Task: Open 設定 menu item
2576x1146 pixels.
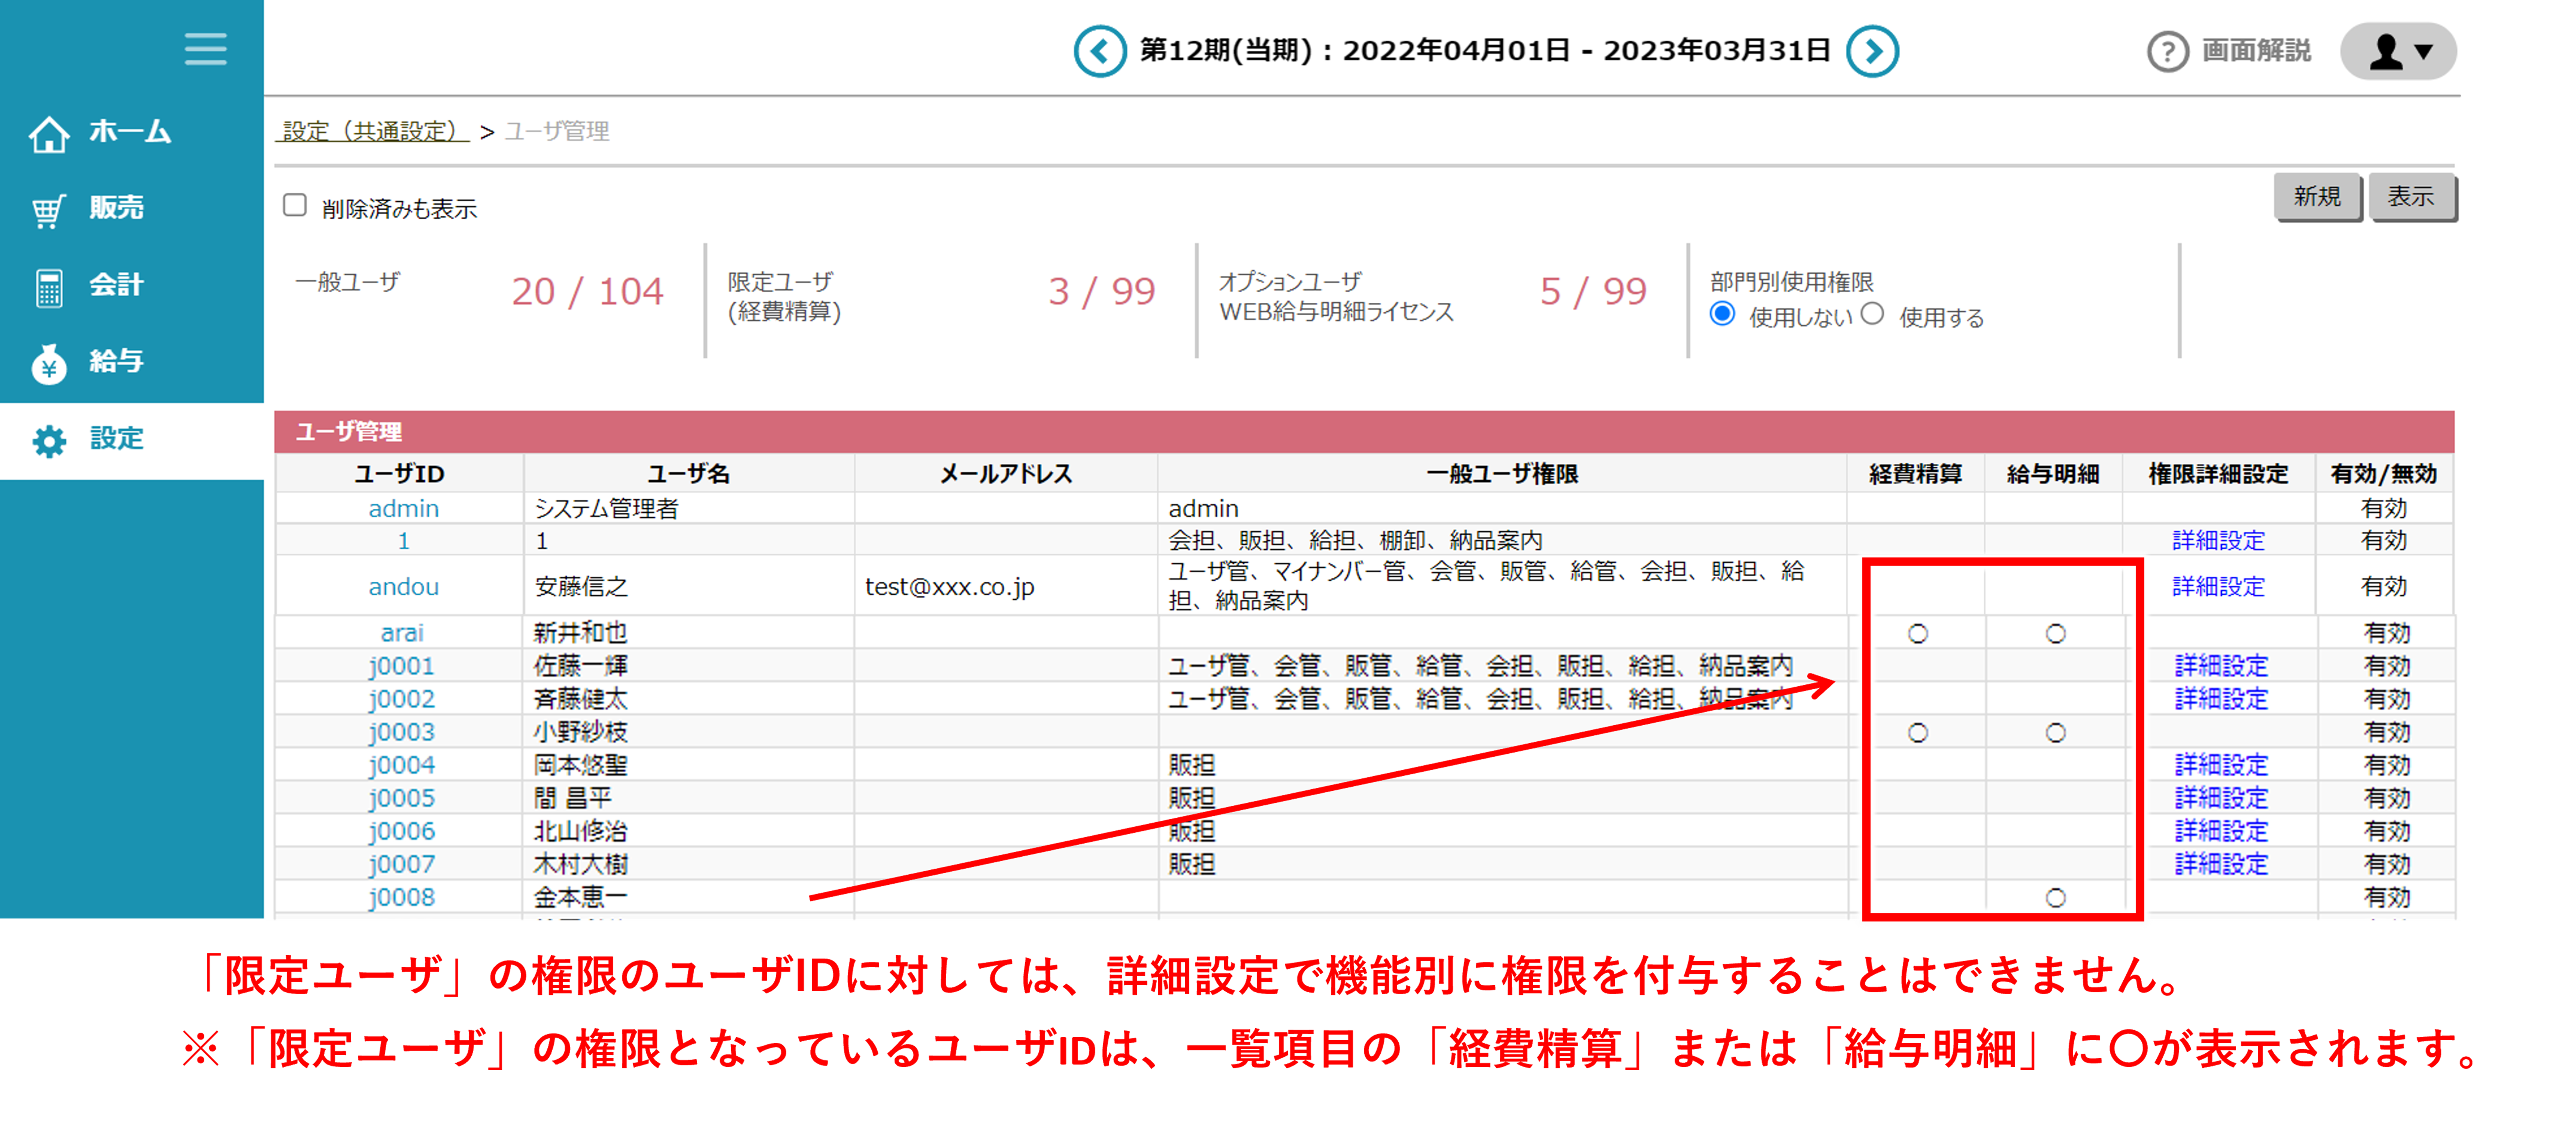Action: pos(117,438)
